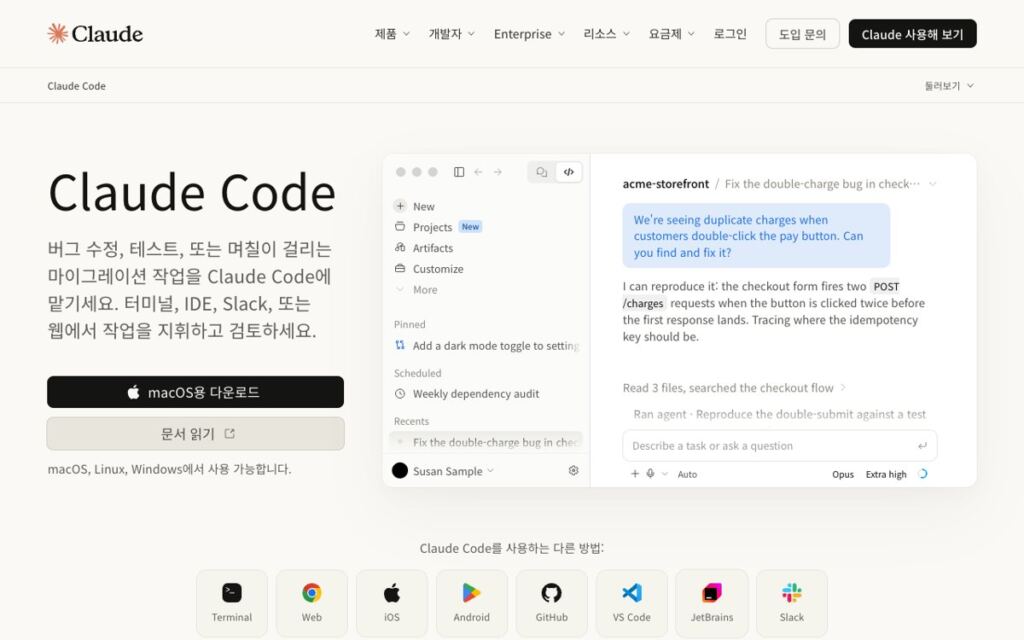The image size is (1024, 640).
Task: Select Extra high effort label
Action: pos(886,474)
